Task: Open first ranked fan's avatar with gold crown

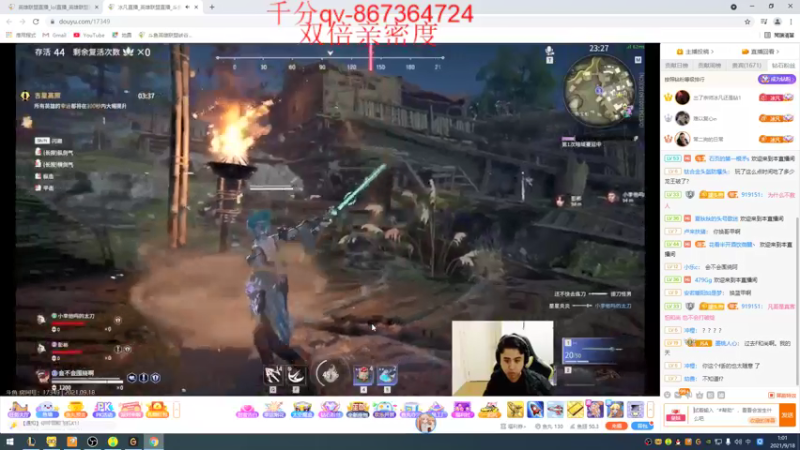Action: click(682, 97)
